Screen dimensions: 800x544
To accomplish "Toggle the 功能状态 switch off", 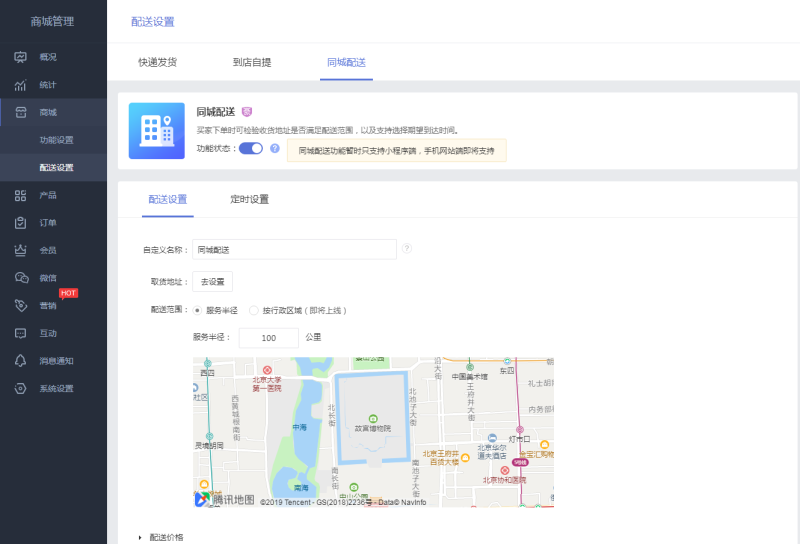I will click(x=250, y=148).
